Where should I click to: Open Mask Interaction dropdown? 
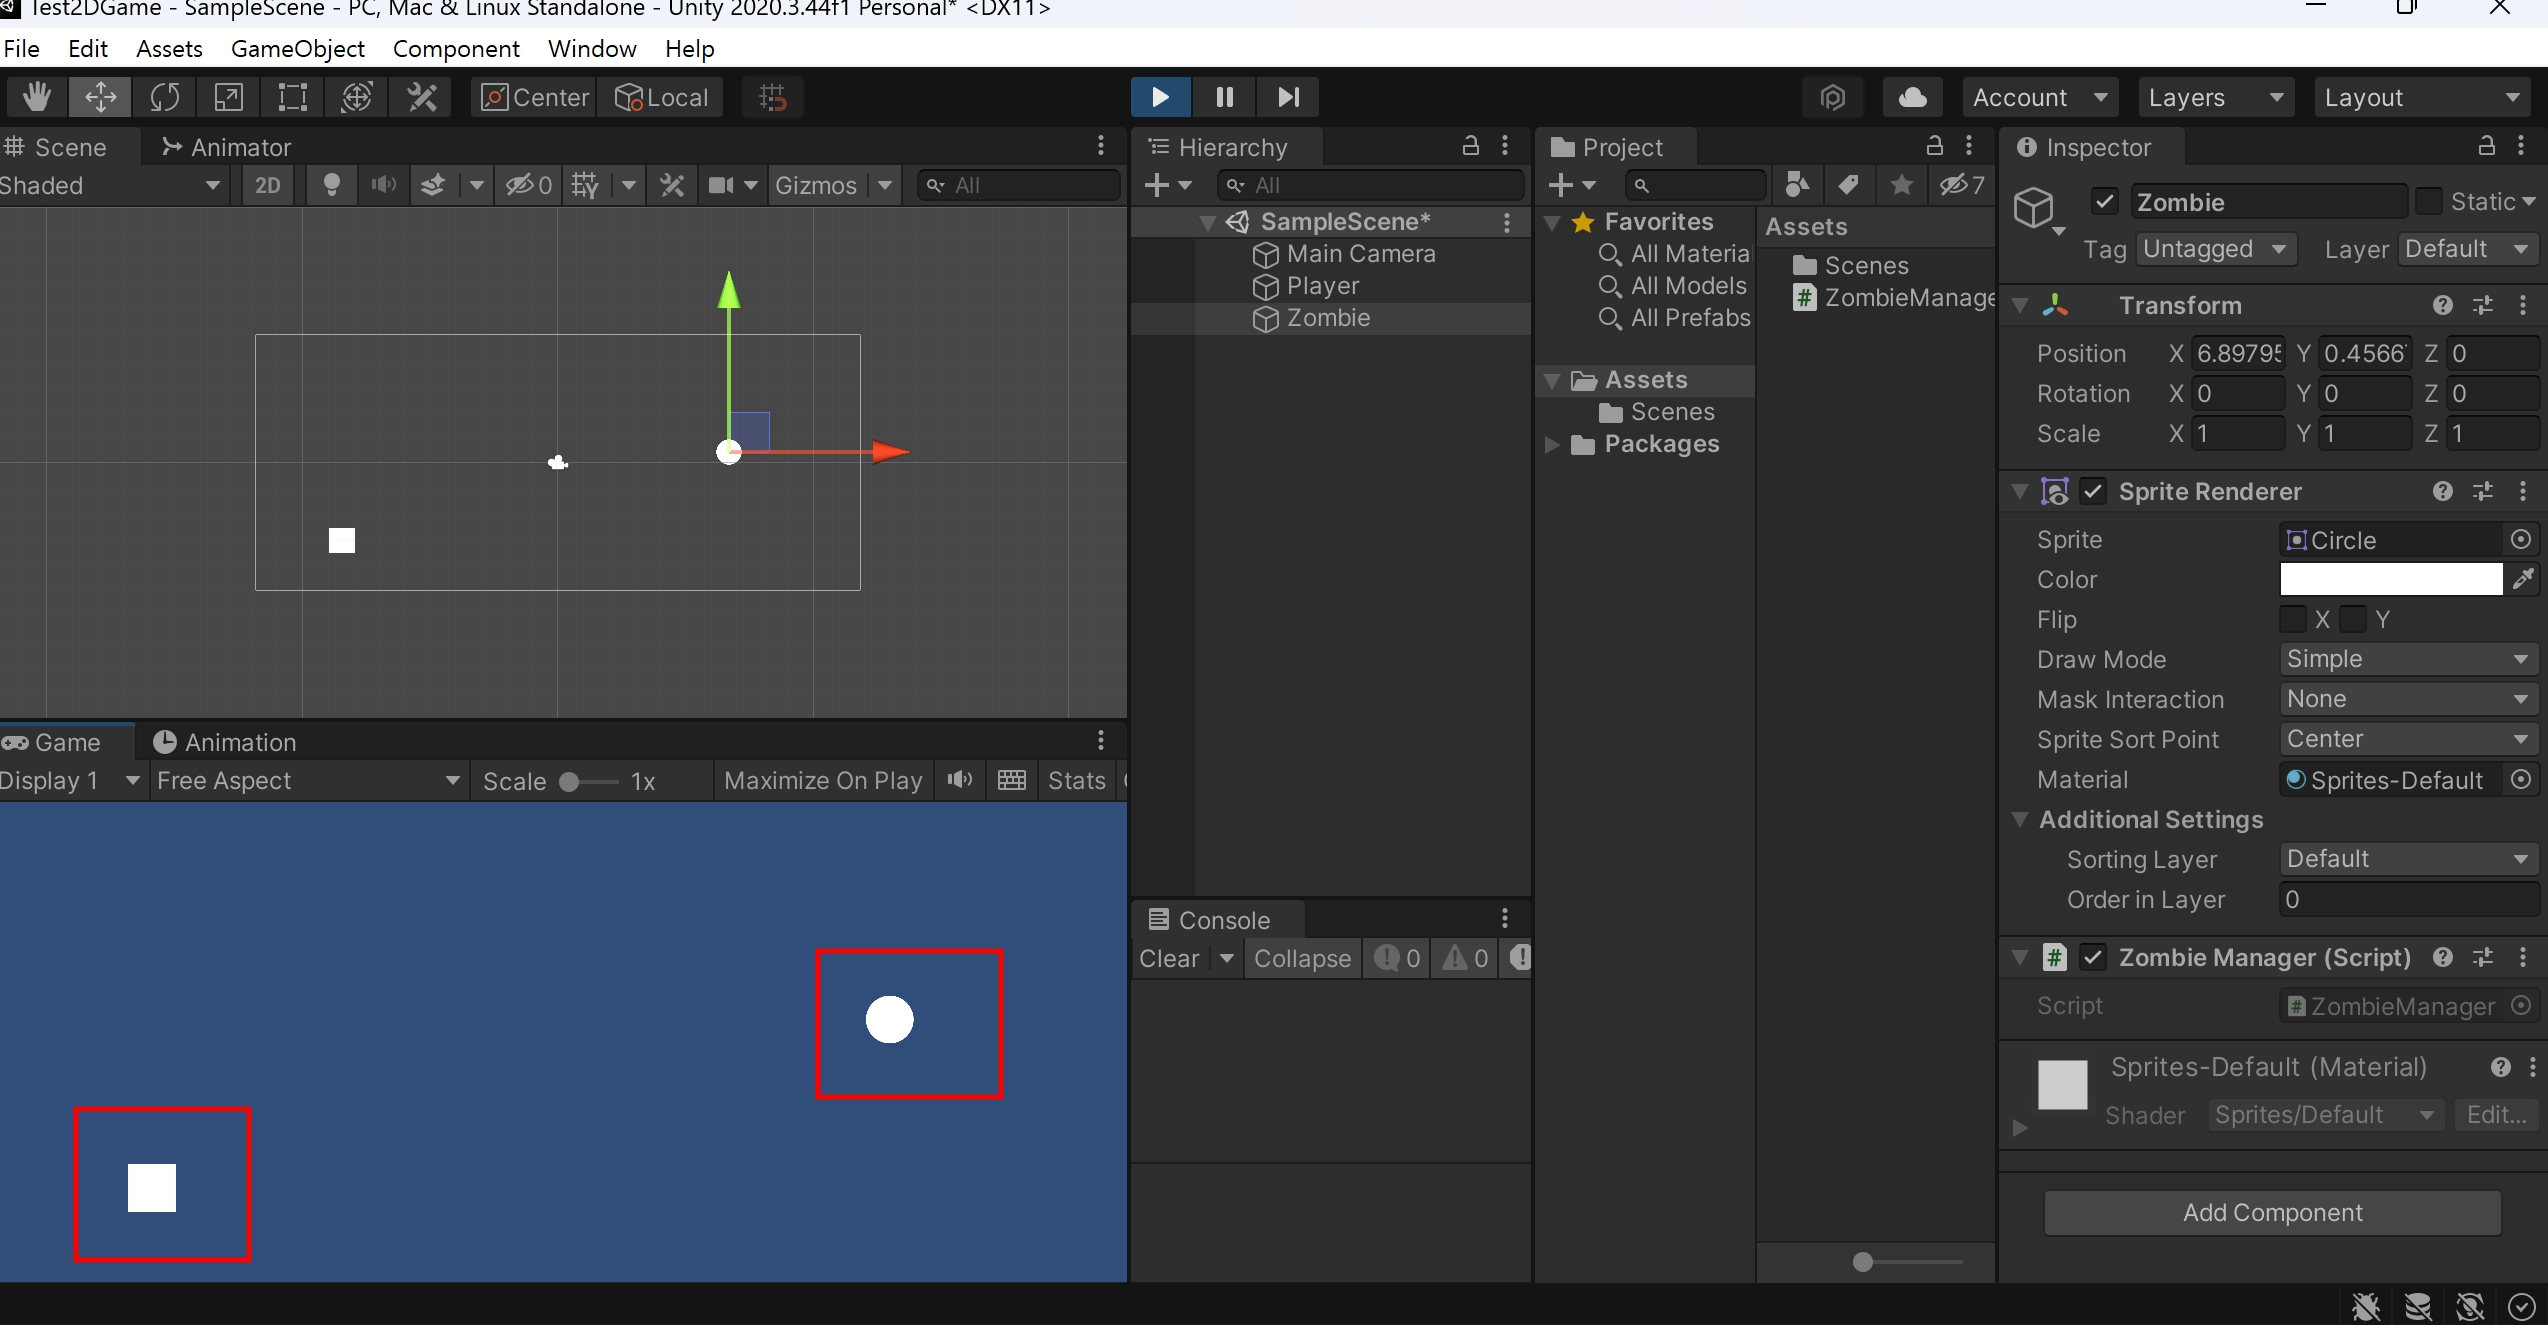(x=2408, y=699)
